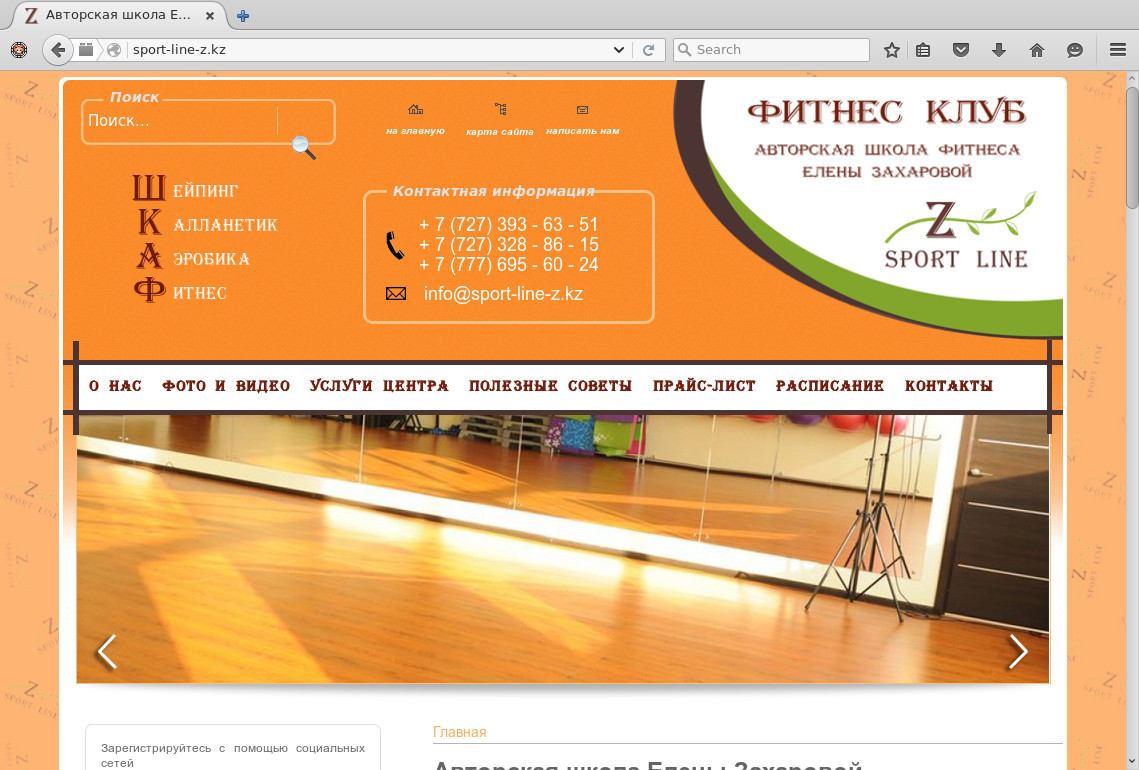Screen dimensions: 1139x770
Task: Save page to Pocket icon
Action: click(x=961, y=49)
